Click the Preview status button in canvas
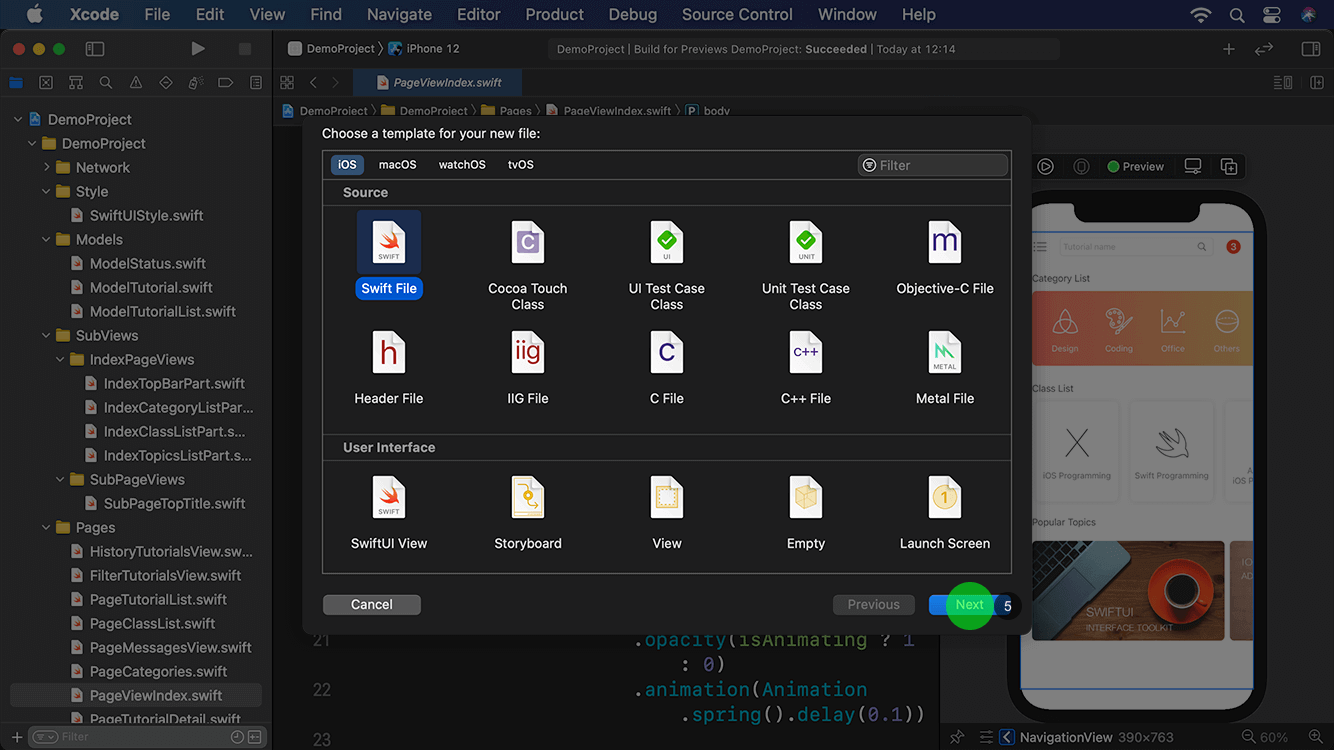 tap(1135, 166)
